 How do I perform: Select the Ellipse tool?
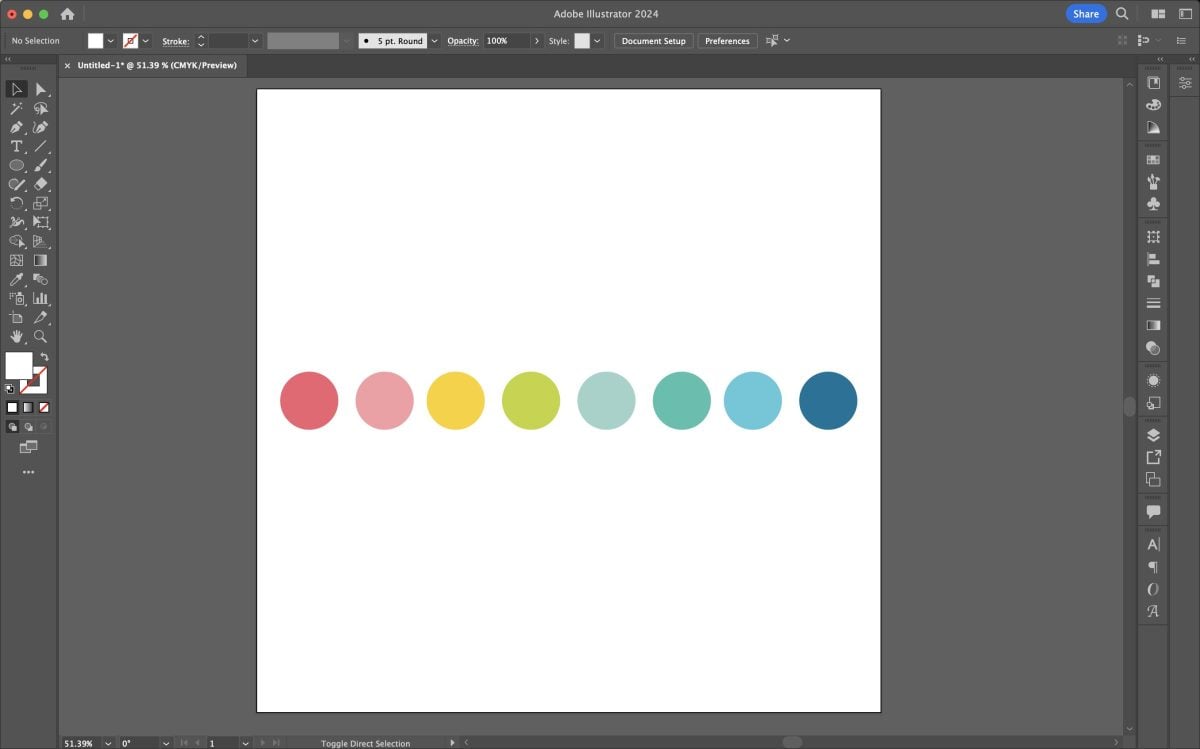pyautogui.click(x=17, y=165)
